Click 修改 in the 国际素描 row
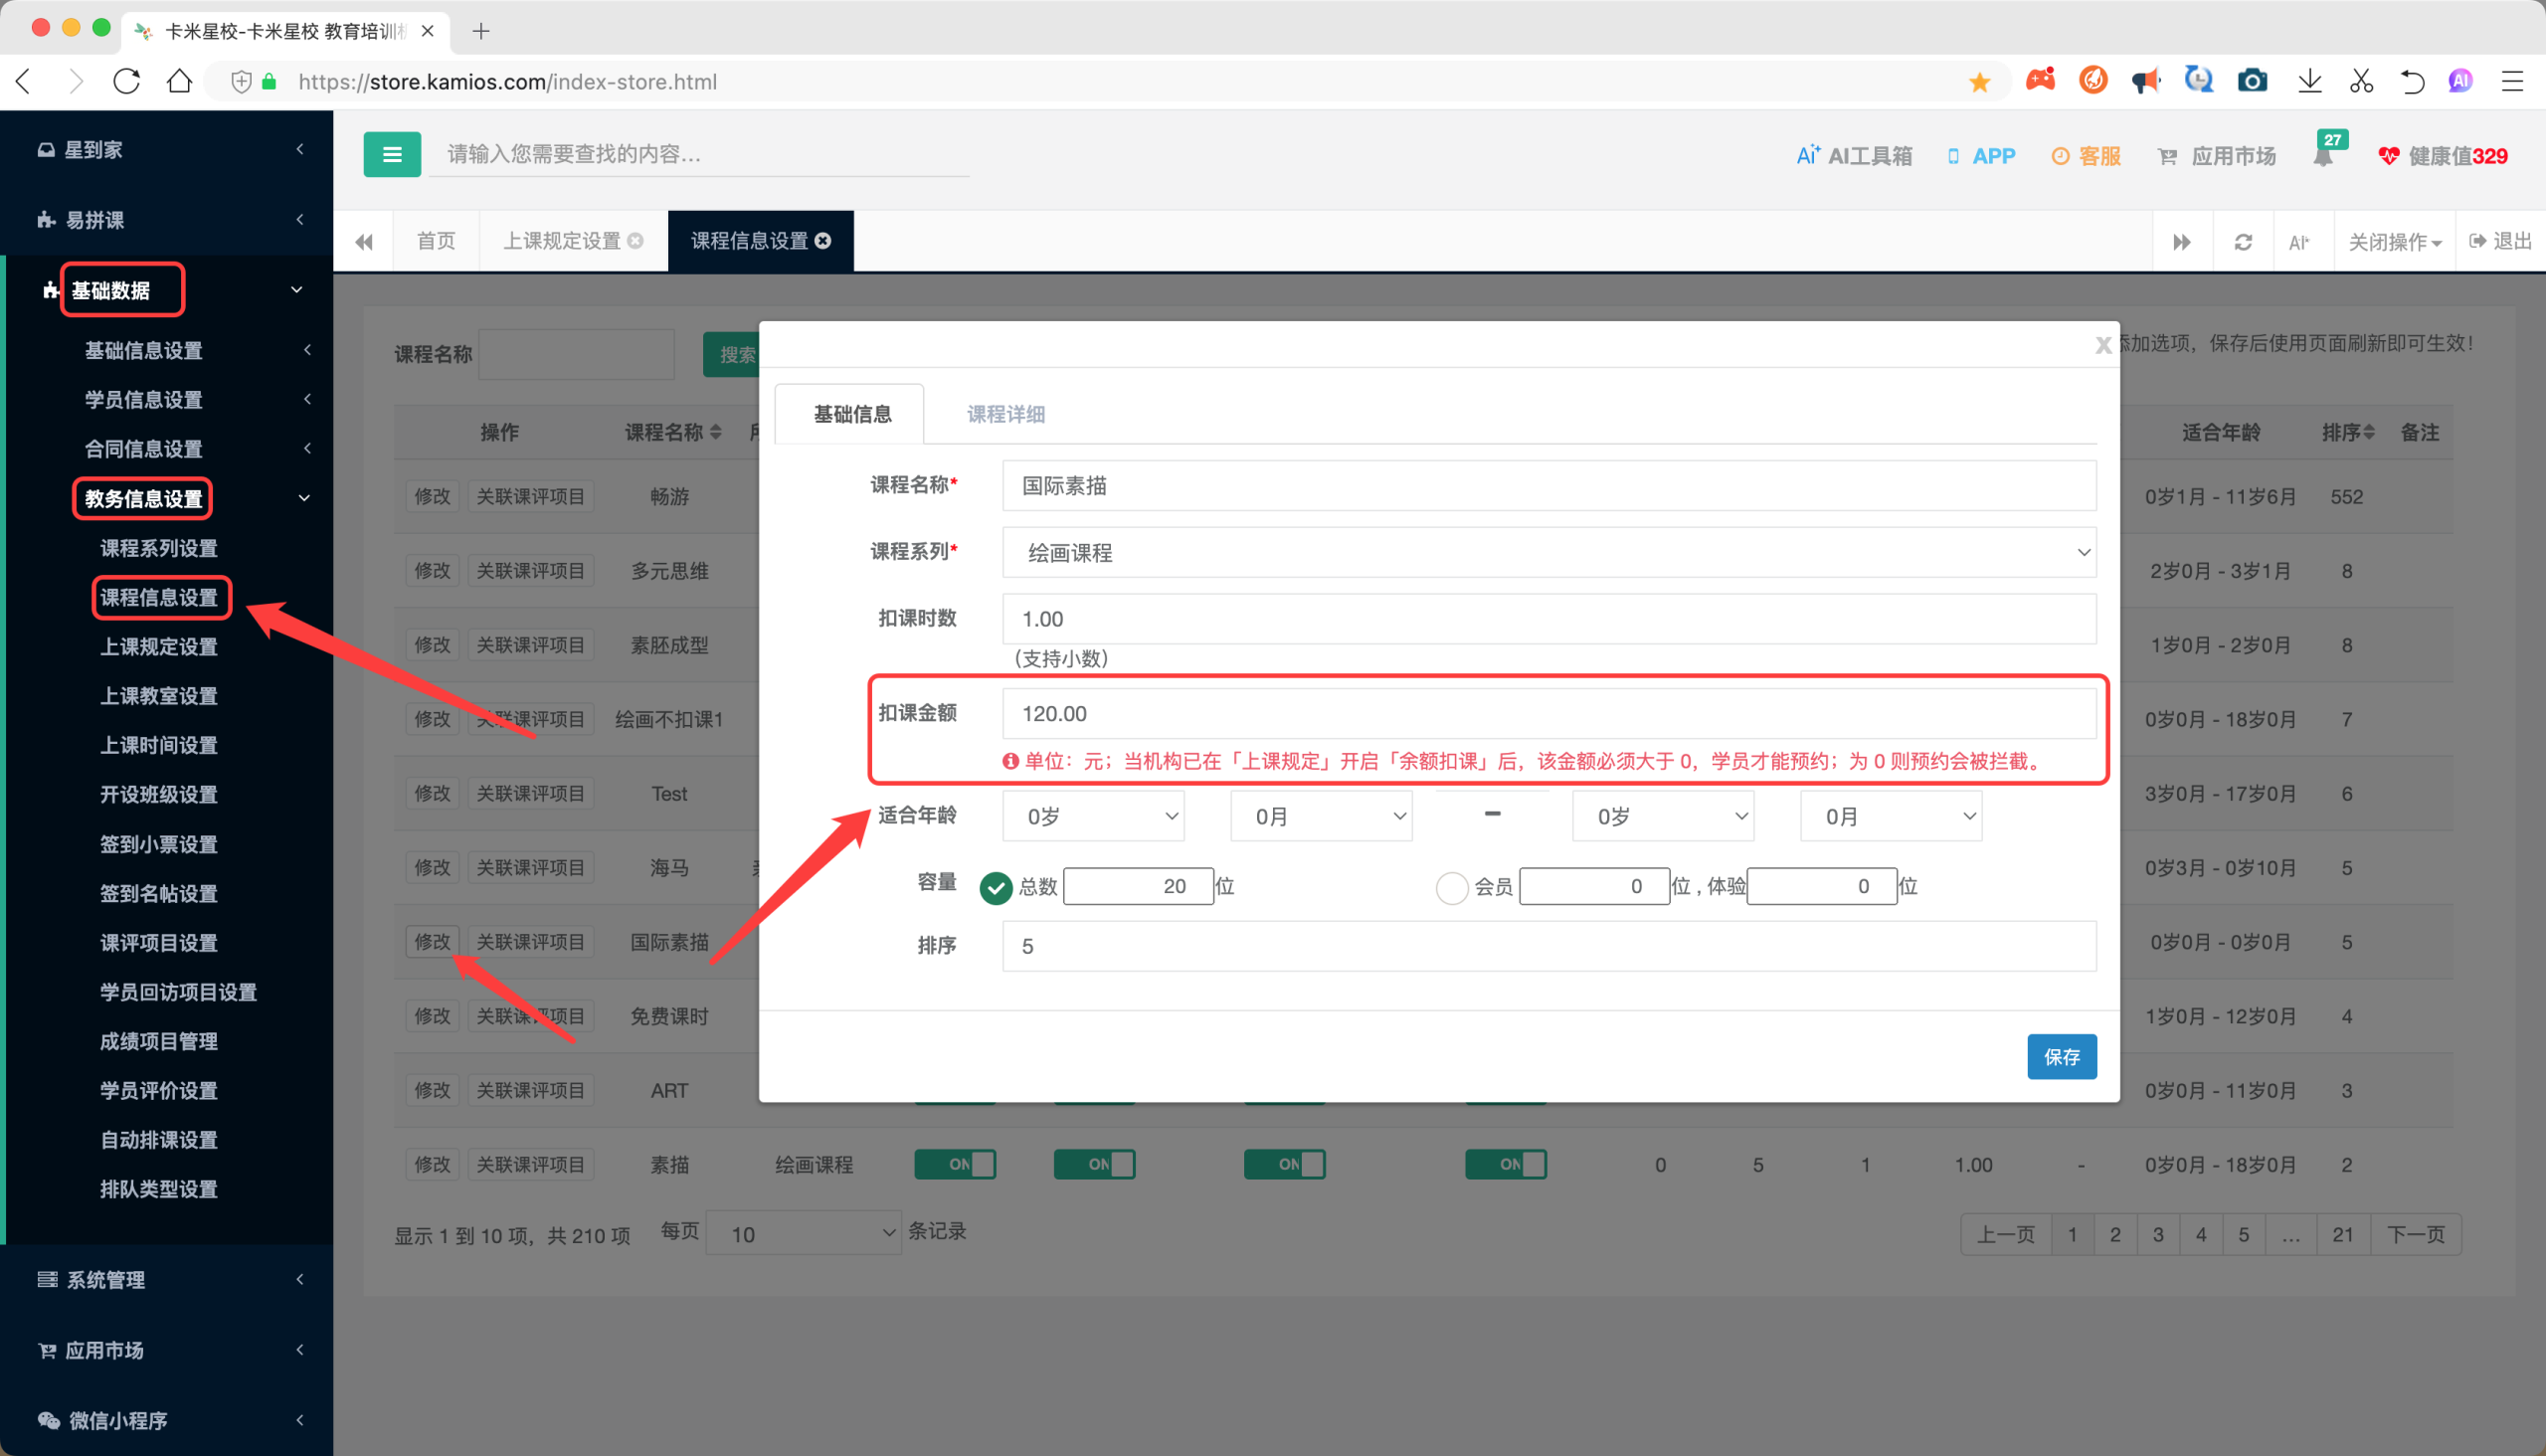The image size is (2546, 1456). coord(432,942)
